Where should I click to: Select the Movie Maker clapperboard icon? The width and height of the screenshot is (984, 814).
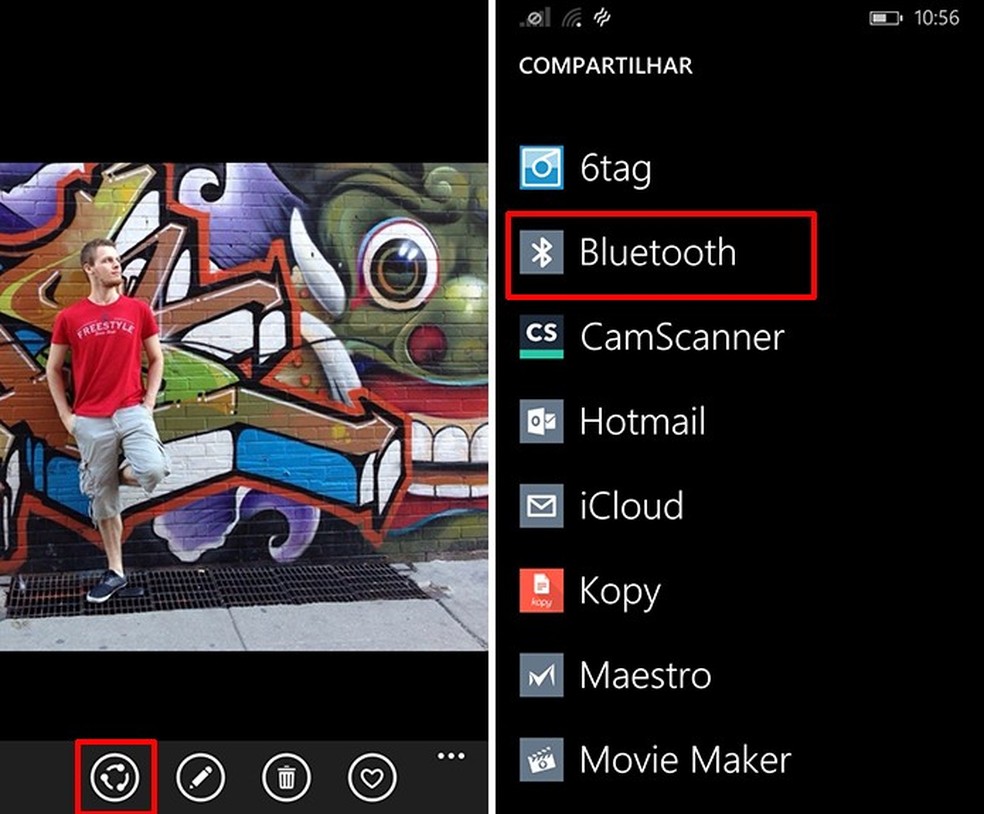click(541, 760)
